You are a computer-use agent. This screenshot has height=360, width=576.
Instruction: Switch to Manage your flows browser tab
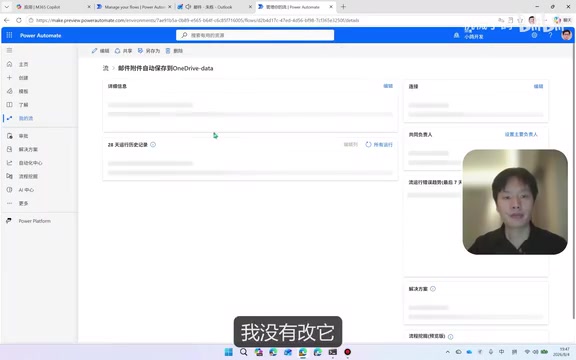pyautogui.click(x=134, y=7)
